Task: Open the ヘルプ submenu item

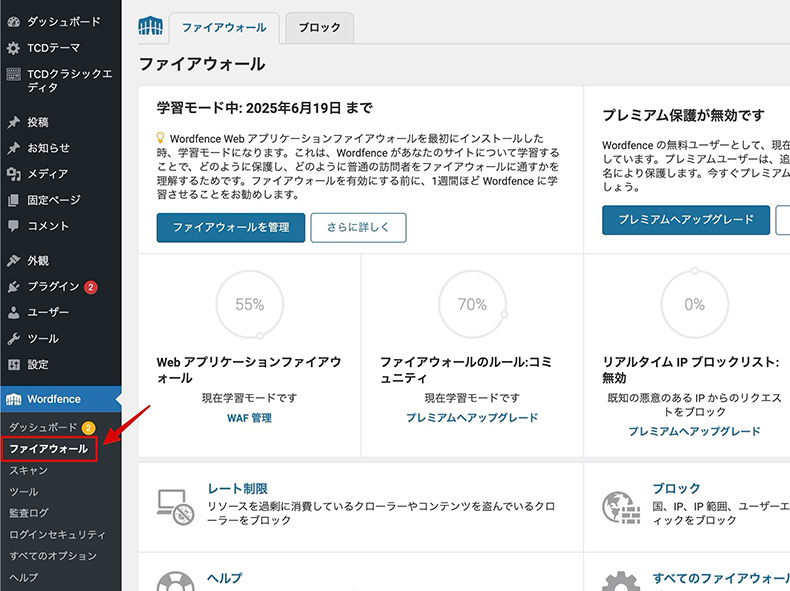Action: (24, 577)
